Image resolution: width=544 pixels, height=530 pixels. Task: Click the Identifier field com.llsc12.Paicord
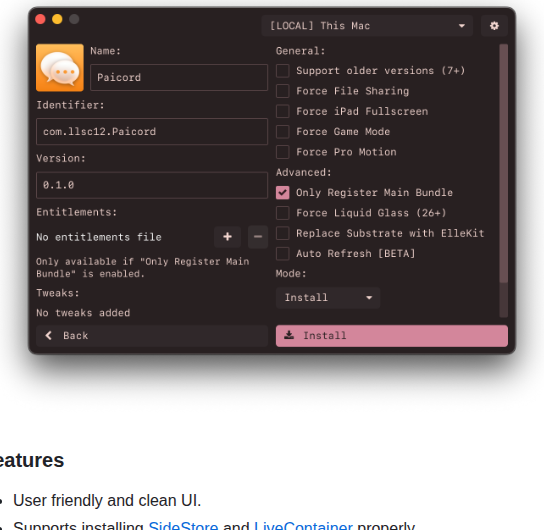(x=152, y=131)
